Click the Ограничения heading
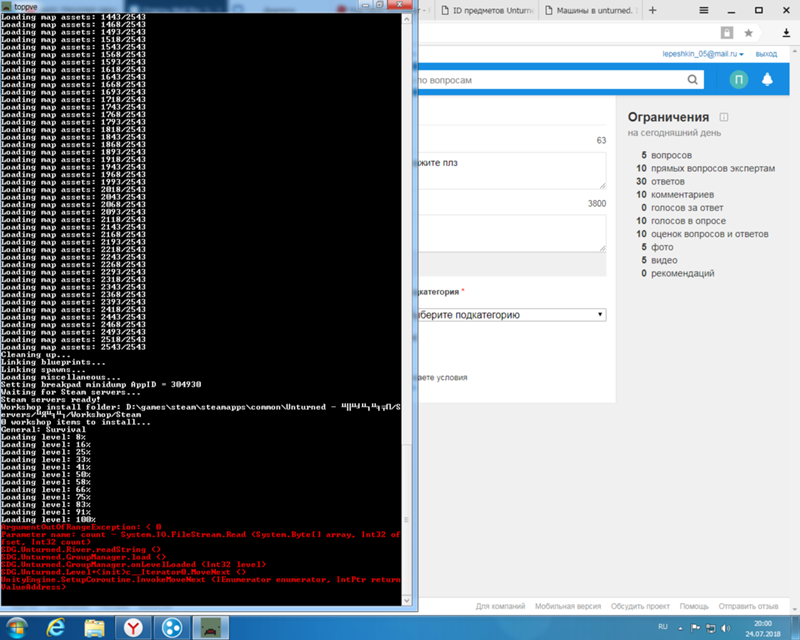Screen dimensions: 800x640 668,117
